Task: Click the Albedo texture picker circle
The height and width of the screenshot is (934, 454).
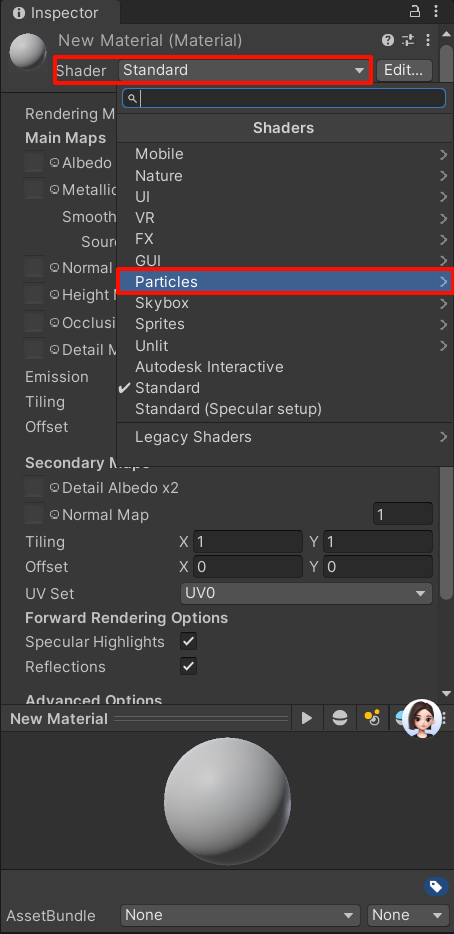Action: pos(54,162)
